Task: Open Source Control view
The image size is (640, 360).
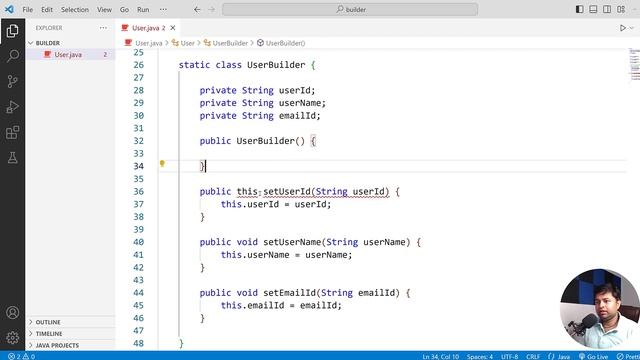Action: [12, 81]
